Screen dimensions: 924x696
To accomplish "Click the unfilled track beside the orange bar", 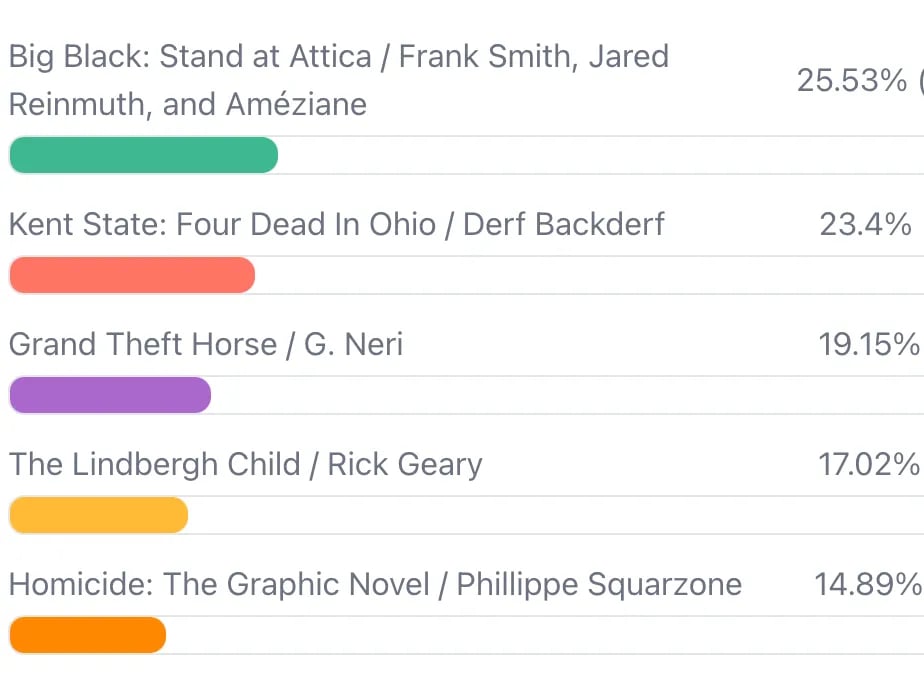I will point(545,635).
